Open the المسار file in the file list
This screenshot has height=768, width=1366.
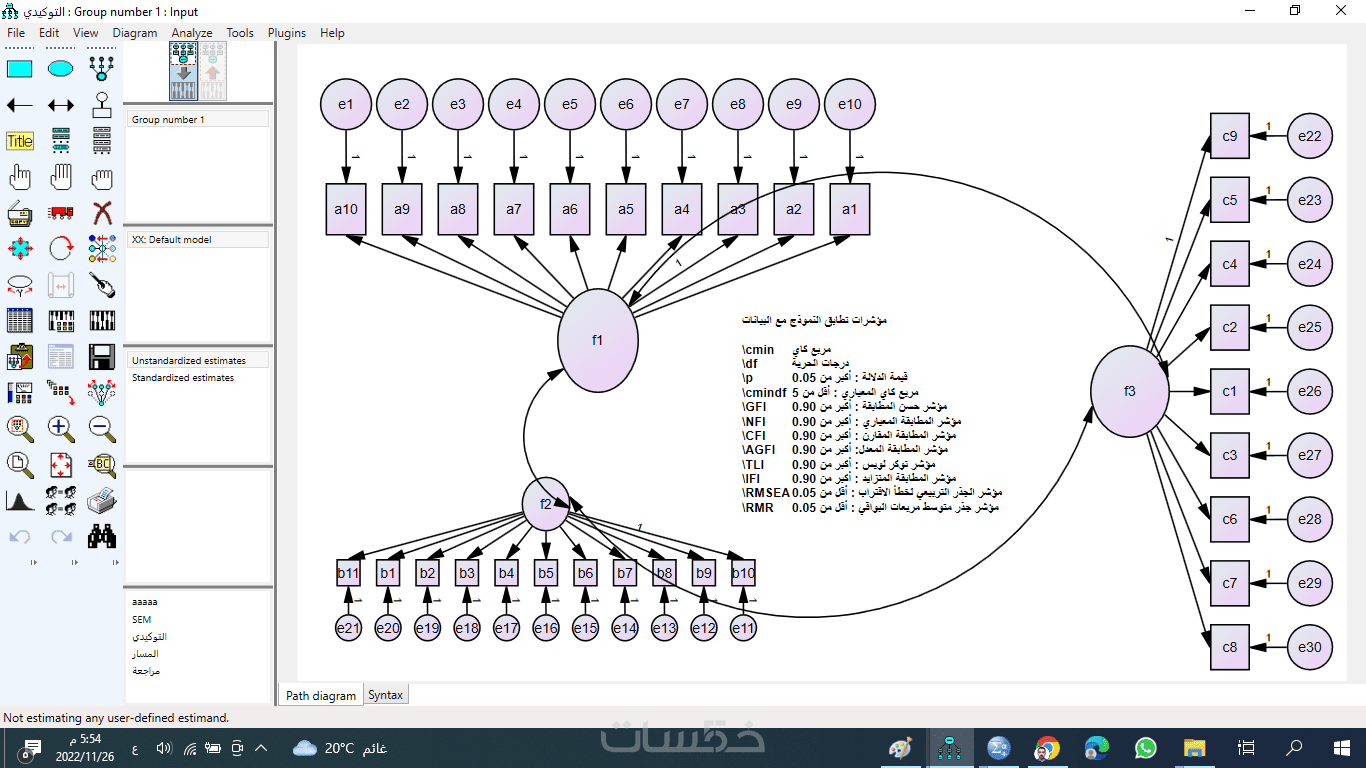coord(145,654)
